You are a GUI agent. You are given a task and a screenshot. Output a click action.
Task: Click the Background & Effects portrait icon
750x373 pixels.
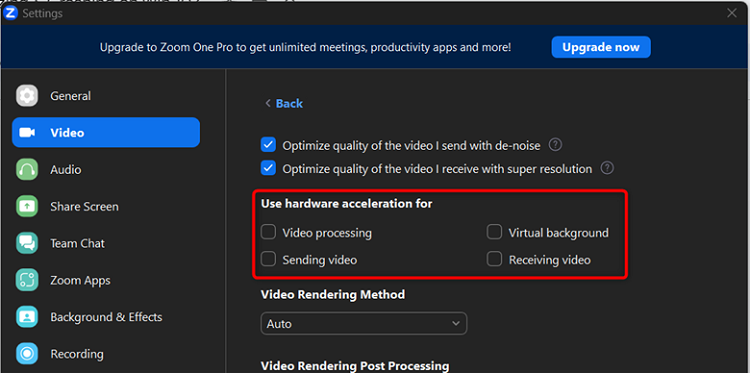tap(27, 317)
